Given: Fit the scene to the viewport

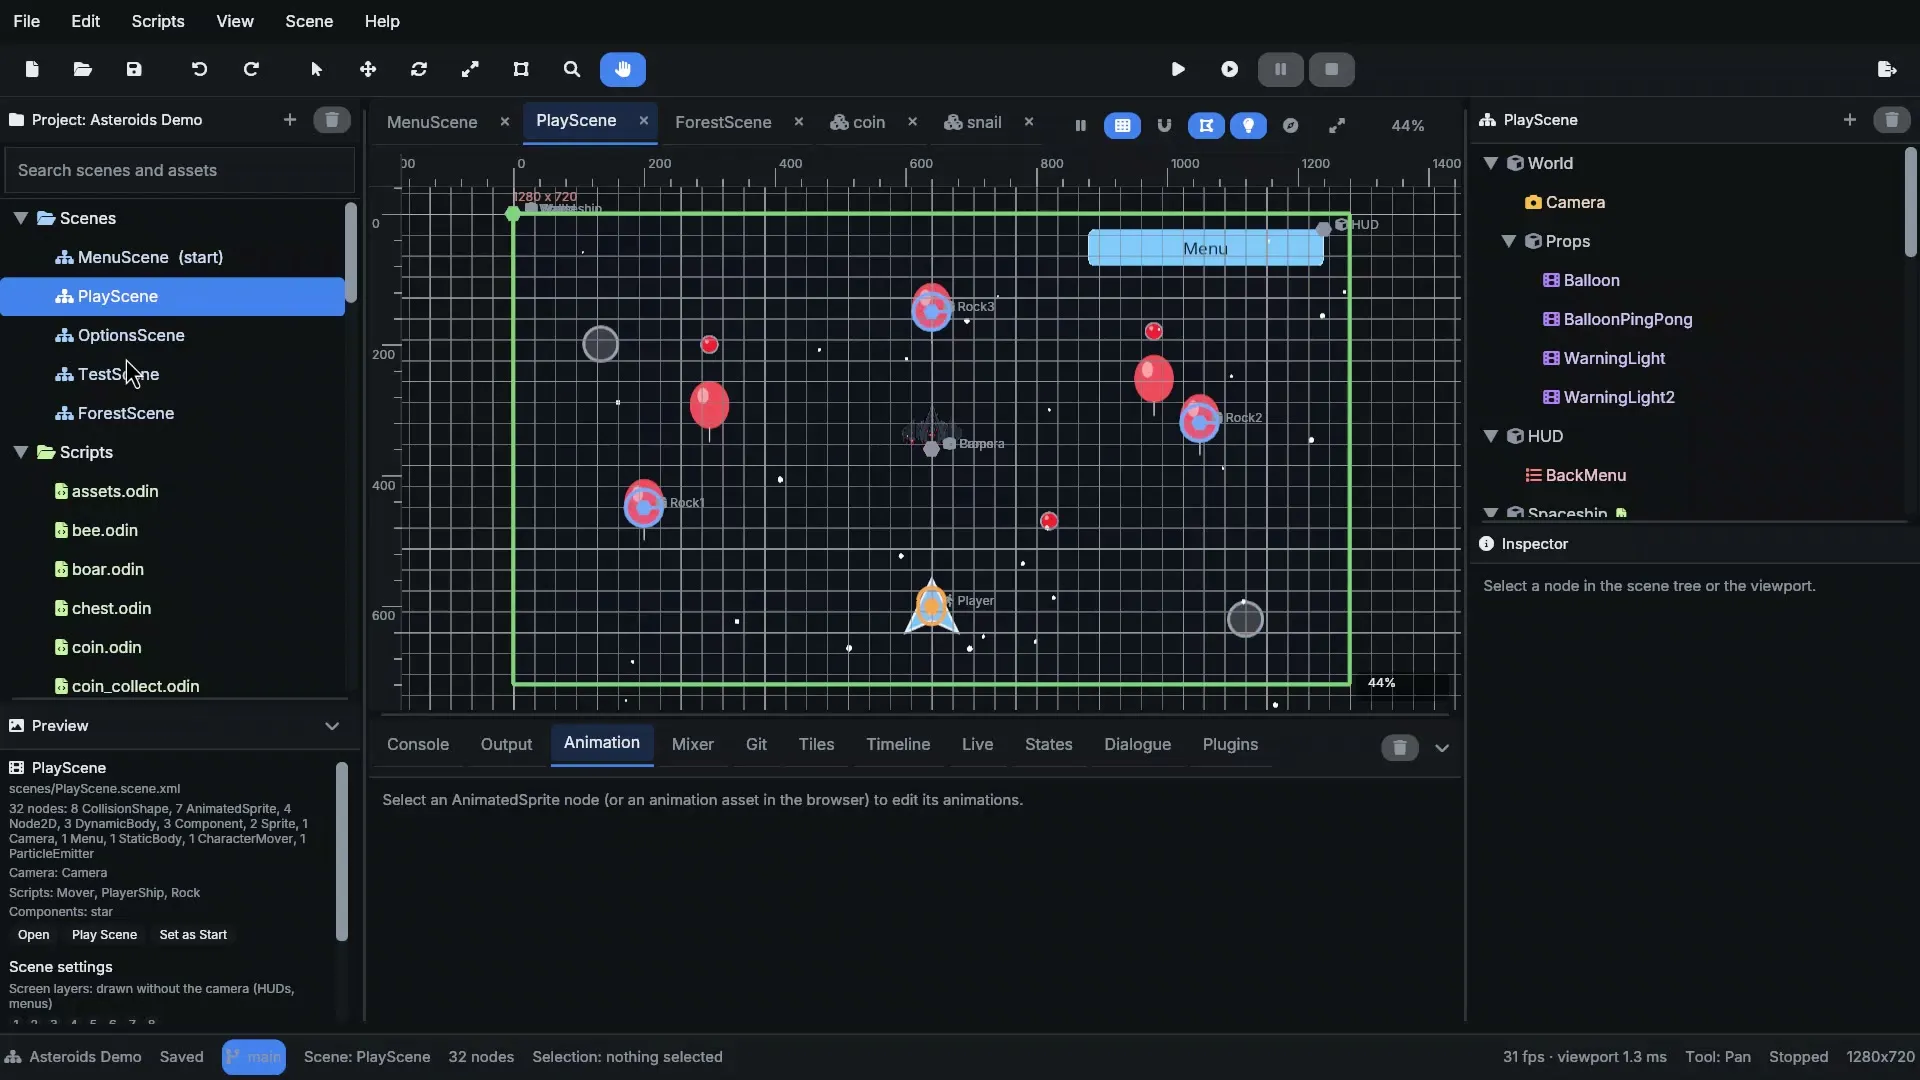Looking at the screenshot, I should point(1337,125).
